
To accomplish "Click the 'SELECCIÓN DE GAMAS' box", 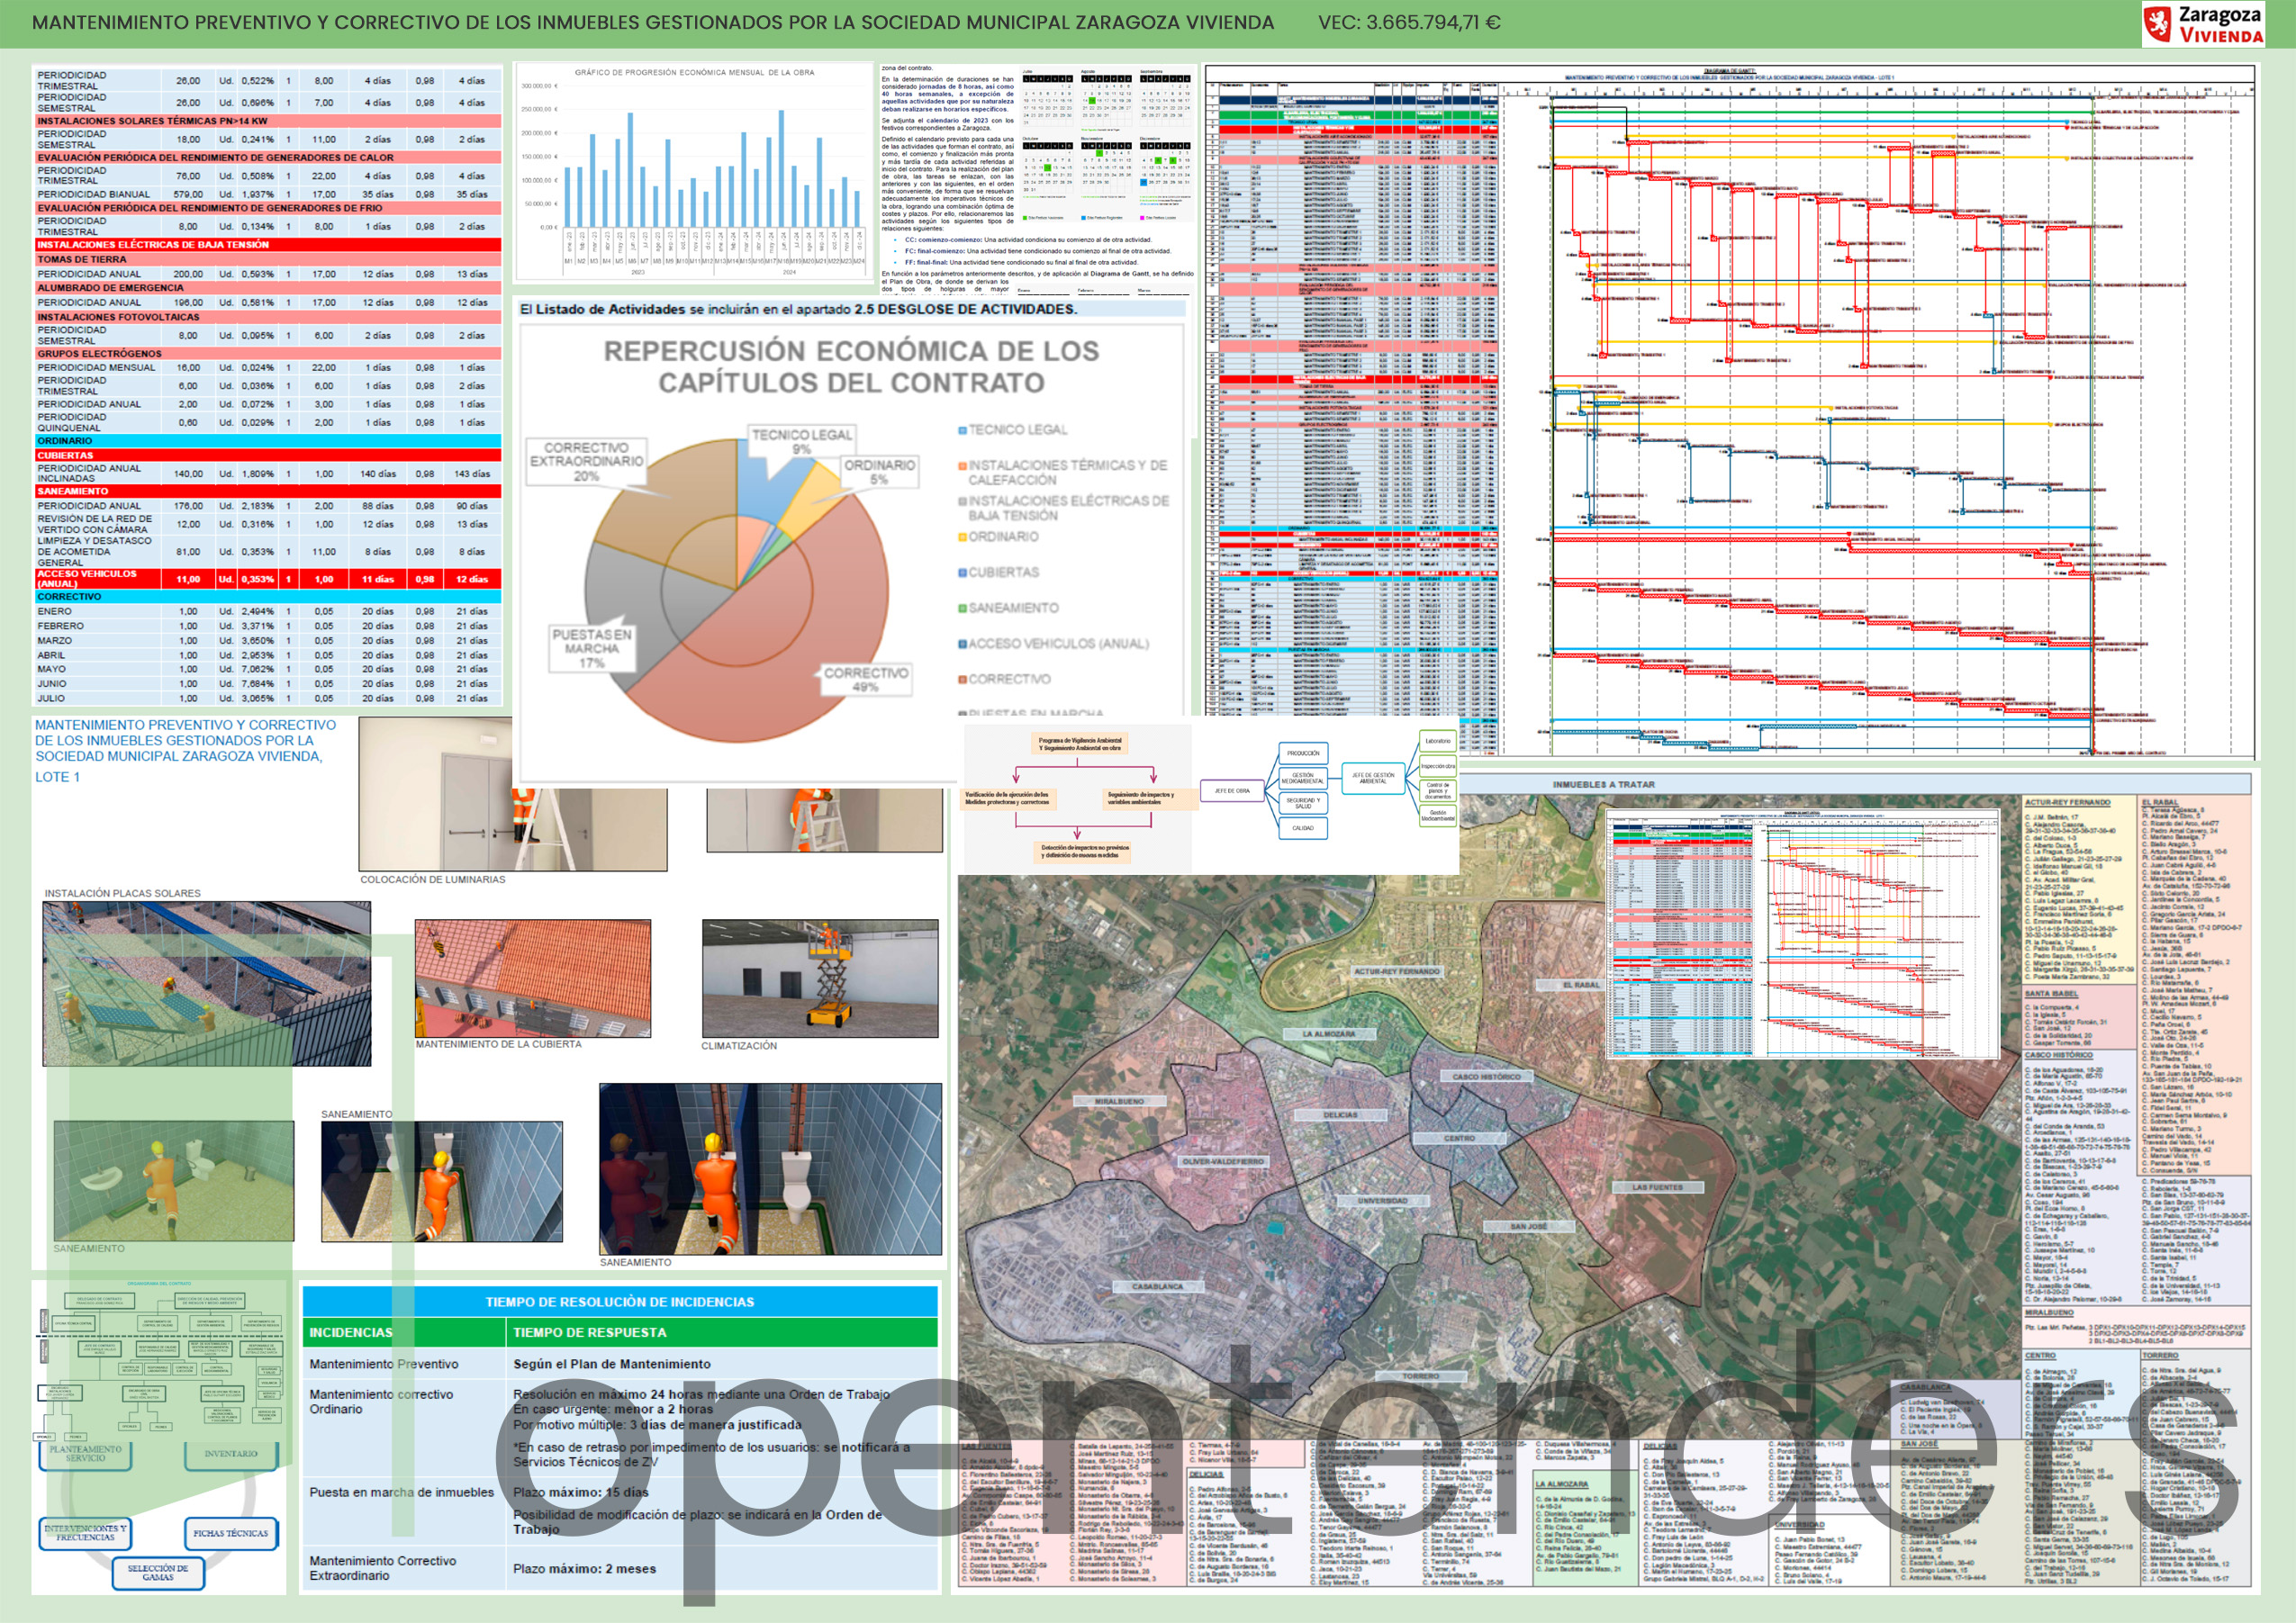I will point(158,1573).
